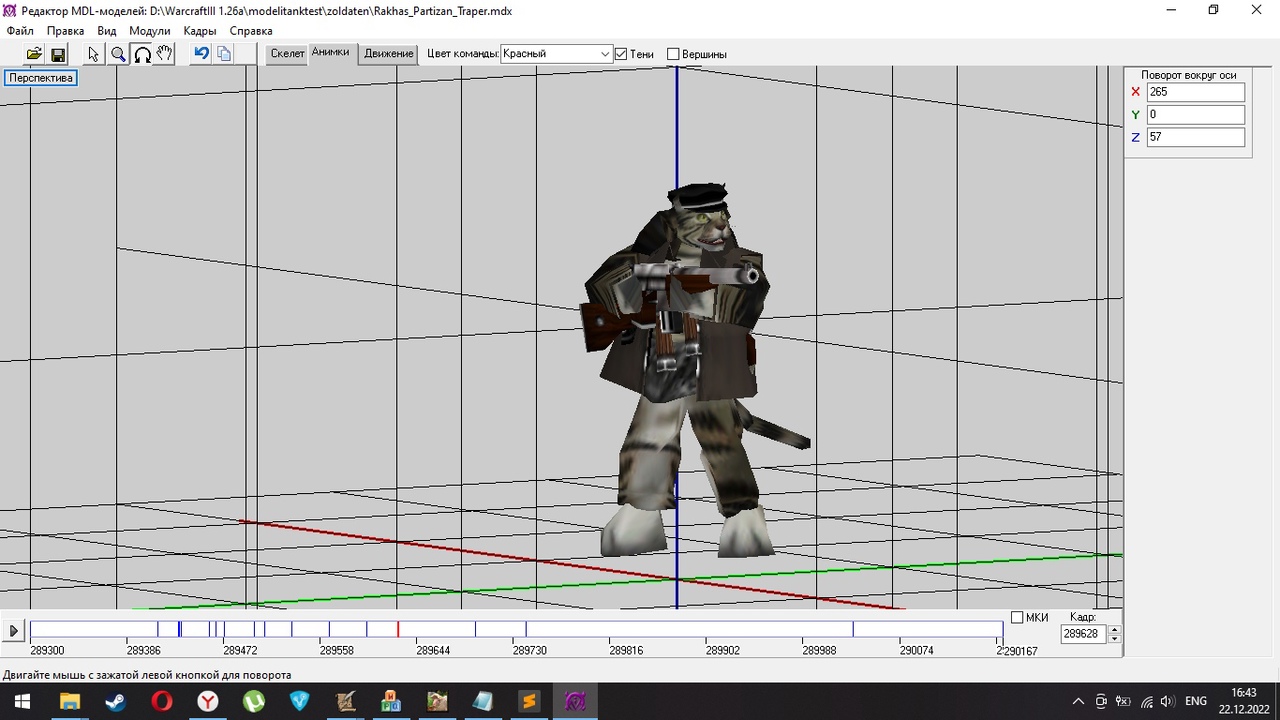Launch Yandex Browser from the taskbar

coord(207,701)
